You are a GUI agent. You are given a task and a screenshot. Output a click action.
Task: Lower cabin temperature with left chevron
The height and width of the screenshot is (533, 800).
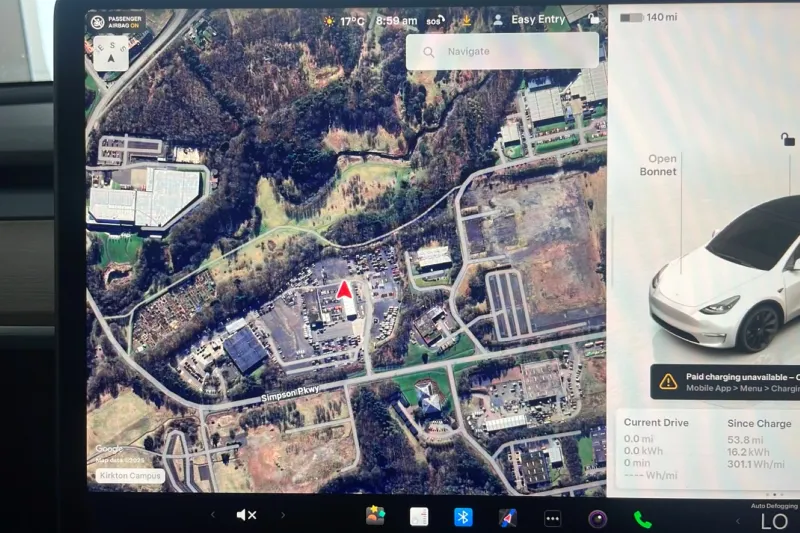coord(737,521)
